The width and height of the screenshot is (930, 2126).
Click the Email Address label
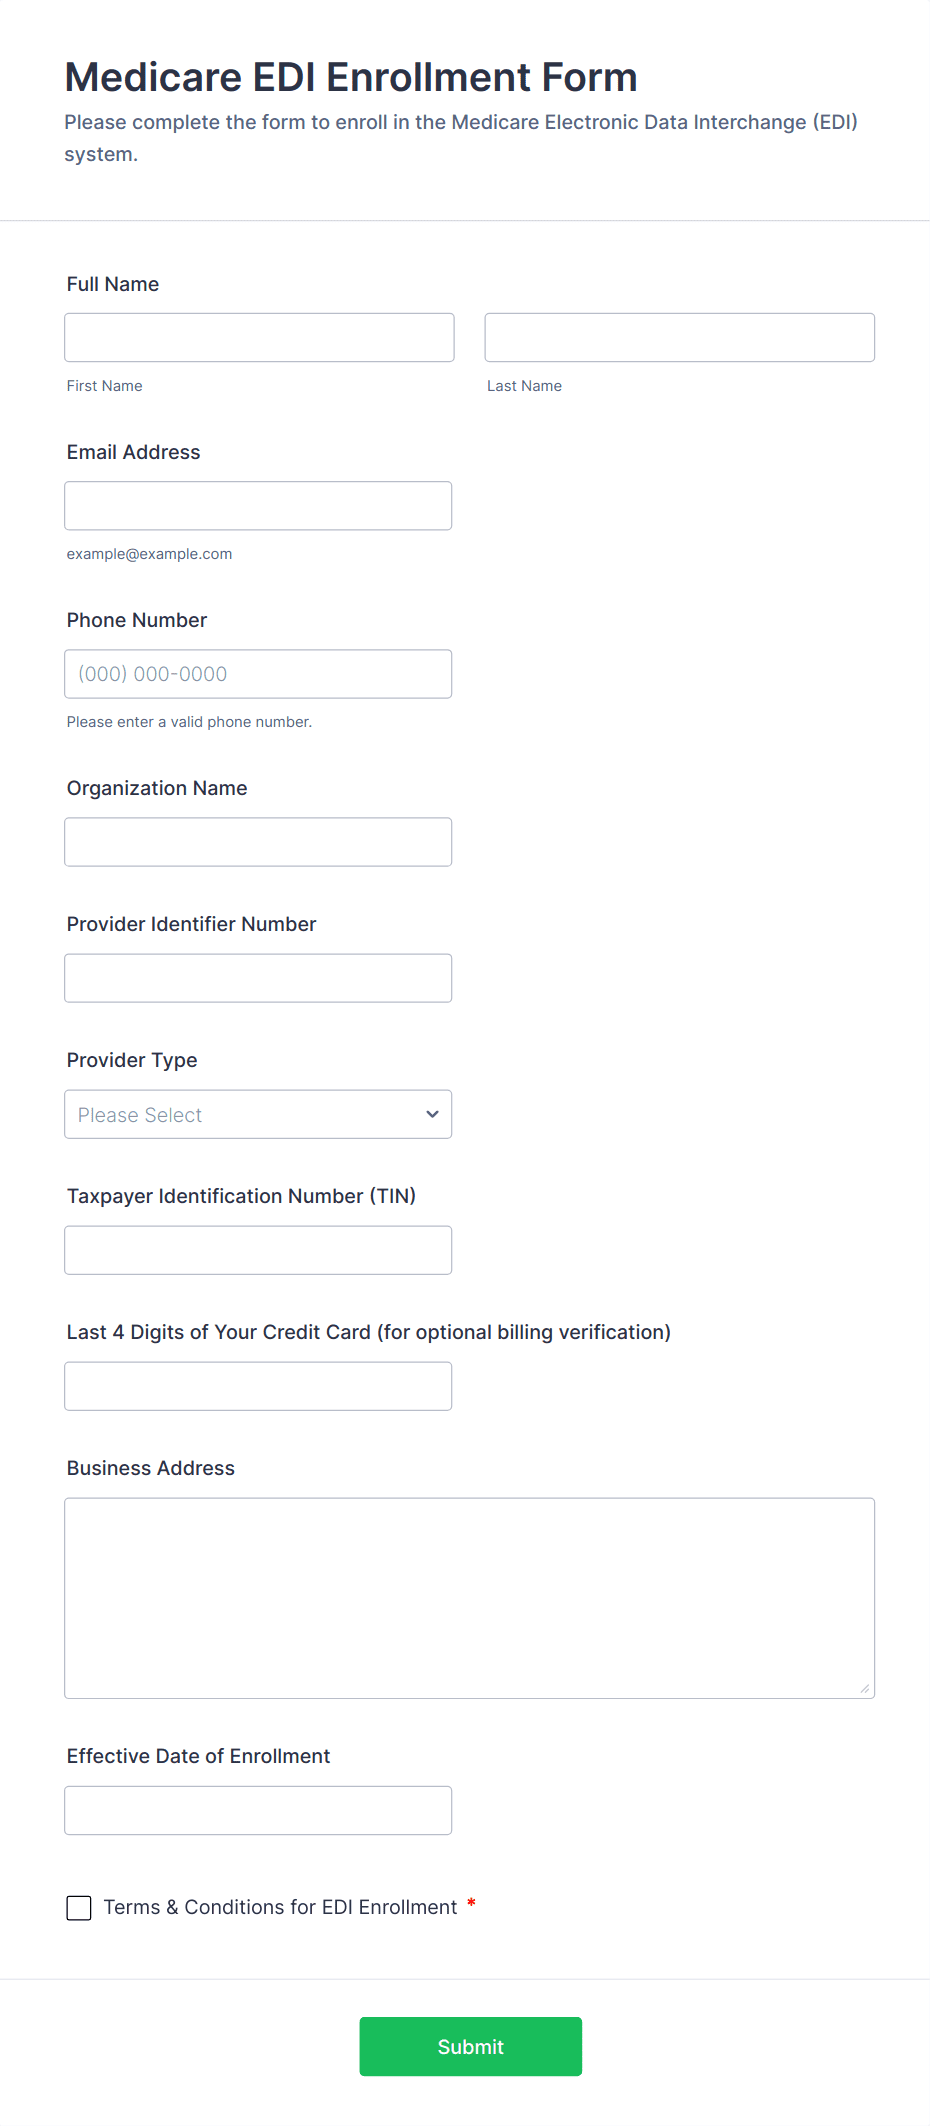point(134,452)
